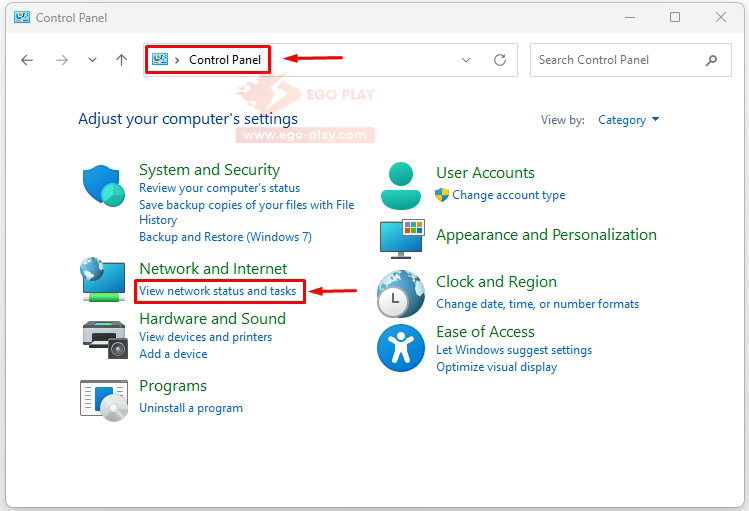Open the recent locations dropdown arrow
This screenshot has height=511, width=749.
92,60
